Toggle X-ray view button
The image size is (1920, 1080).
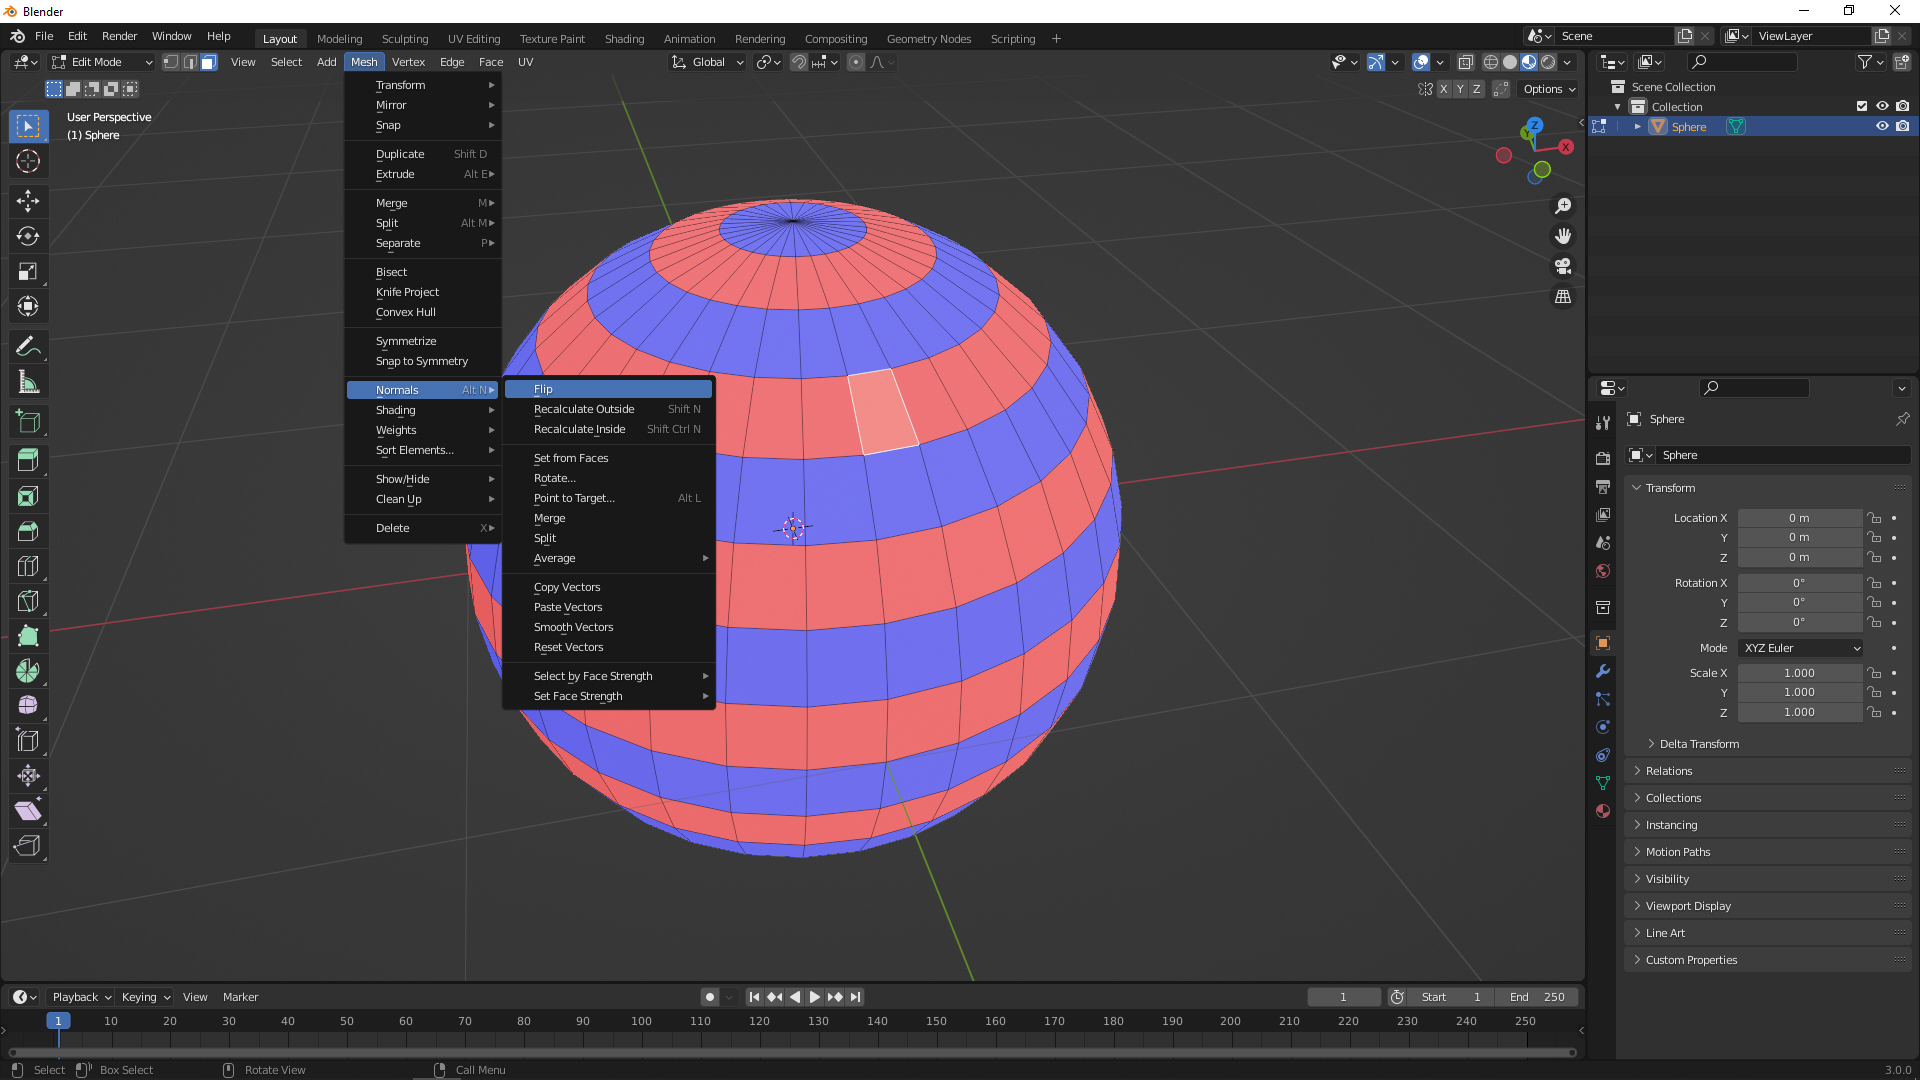pos(1465,62)
